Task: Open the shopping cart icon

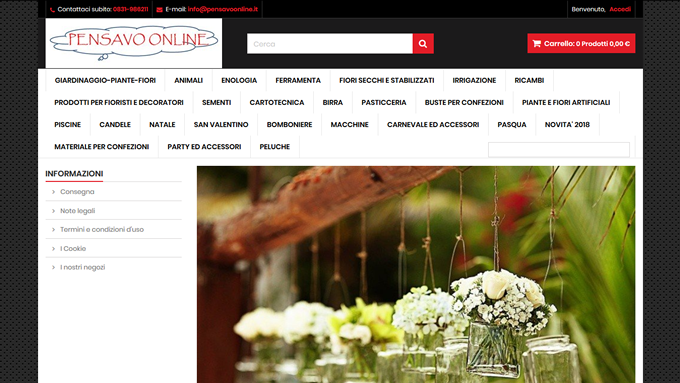Action: [x=536, y=43]
